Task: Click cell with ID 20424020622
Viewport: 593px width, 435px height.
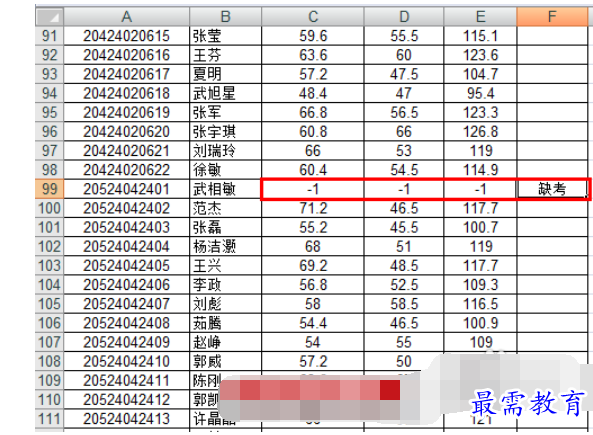Action: (x=126, y=170)
